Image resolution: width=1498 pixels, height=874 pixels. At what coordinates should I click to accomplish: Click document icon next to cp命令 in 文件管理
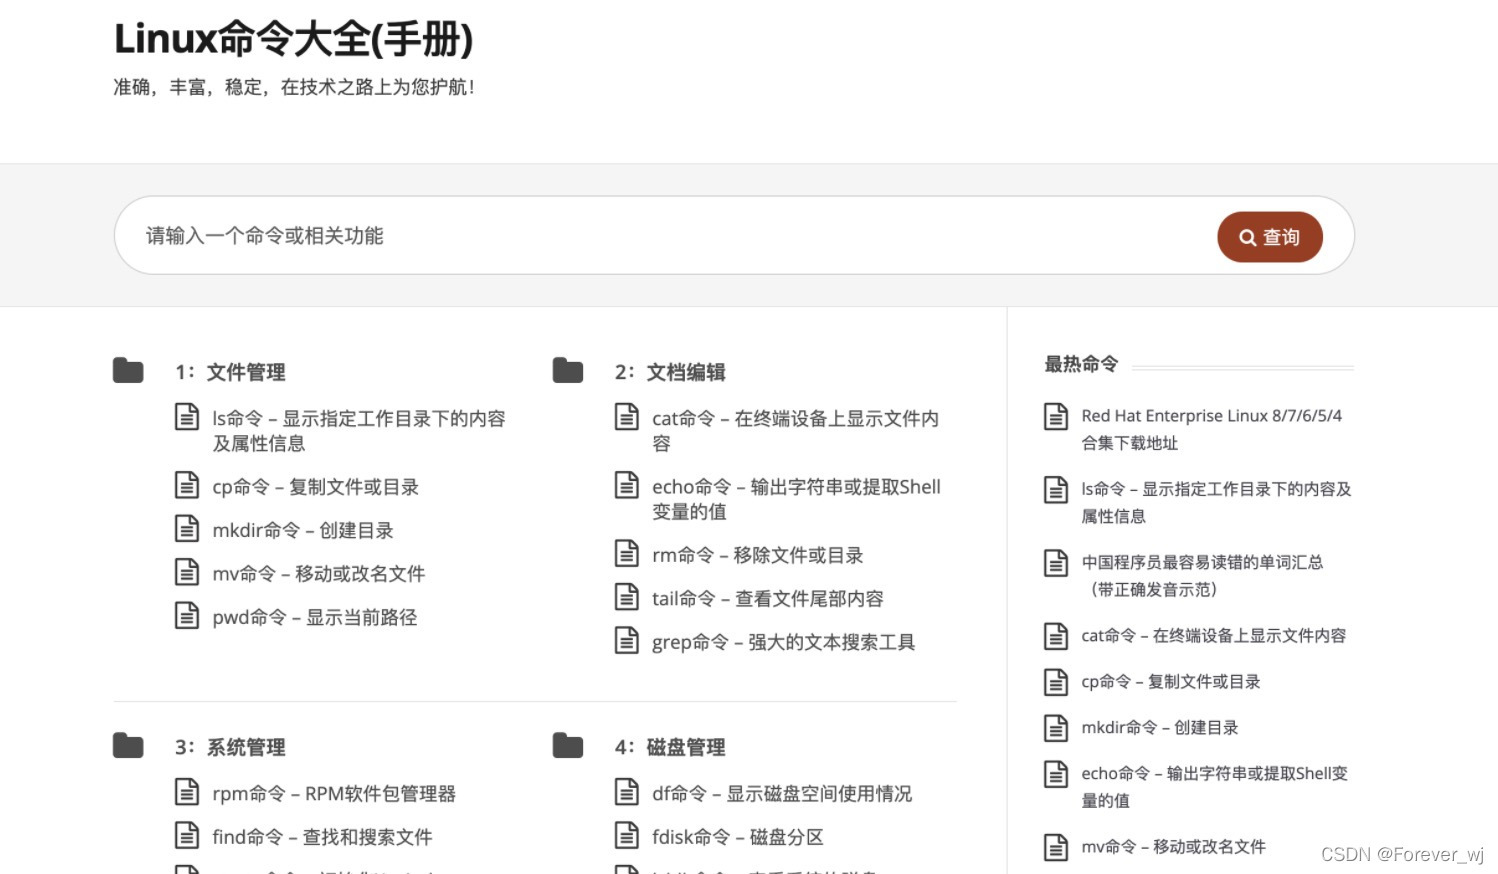[x=187, y=485]
